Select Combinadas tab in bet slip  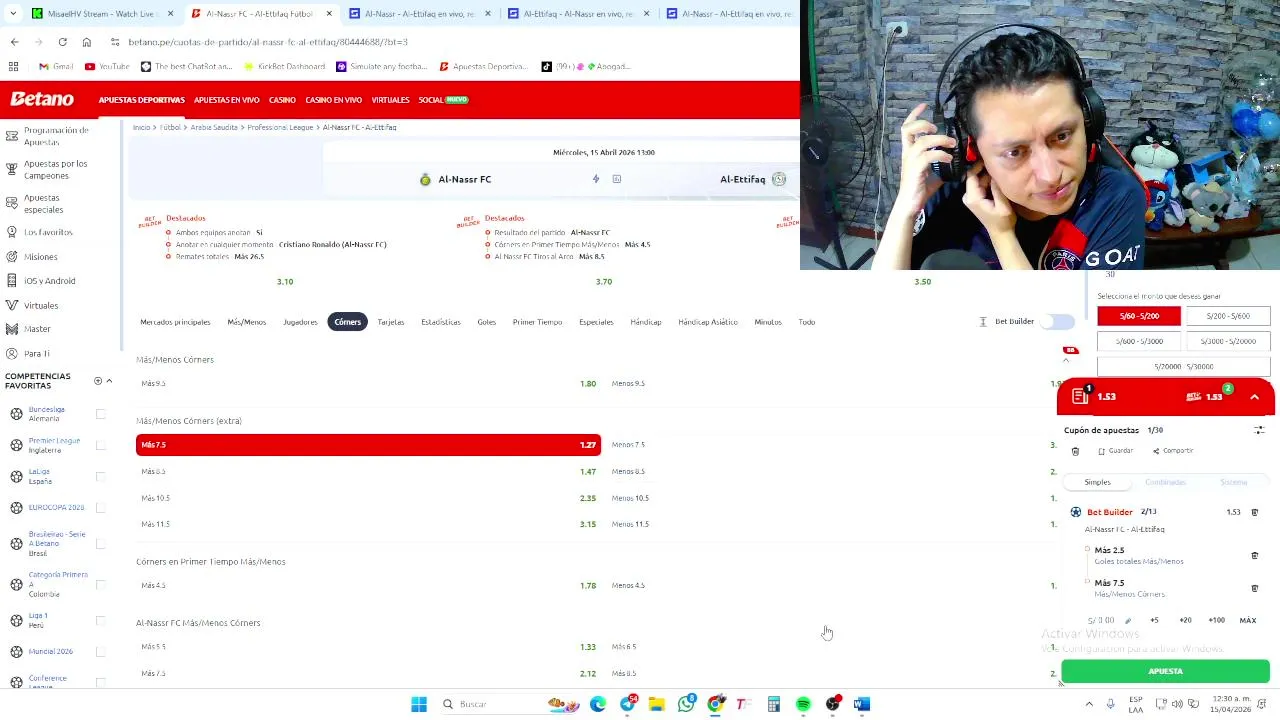(x=1165, y=482)
